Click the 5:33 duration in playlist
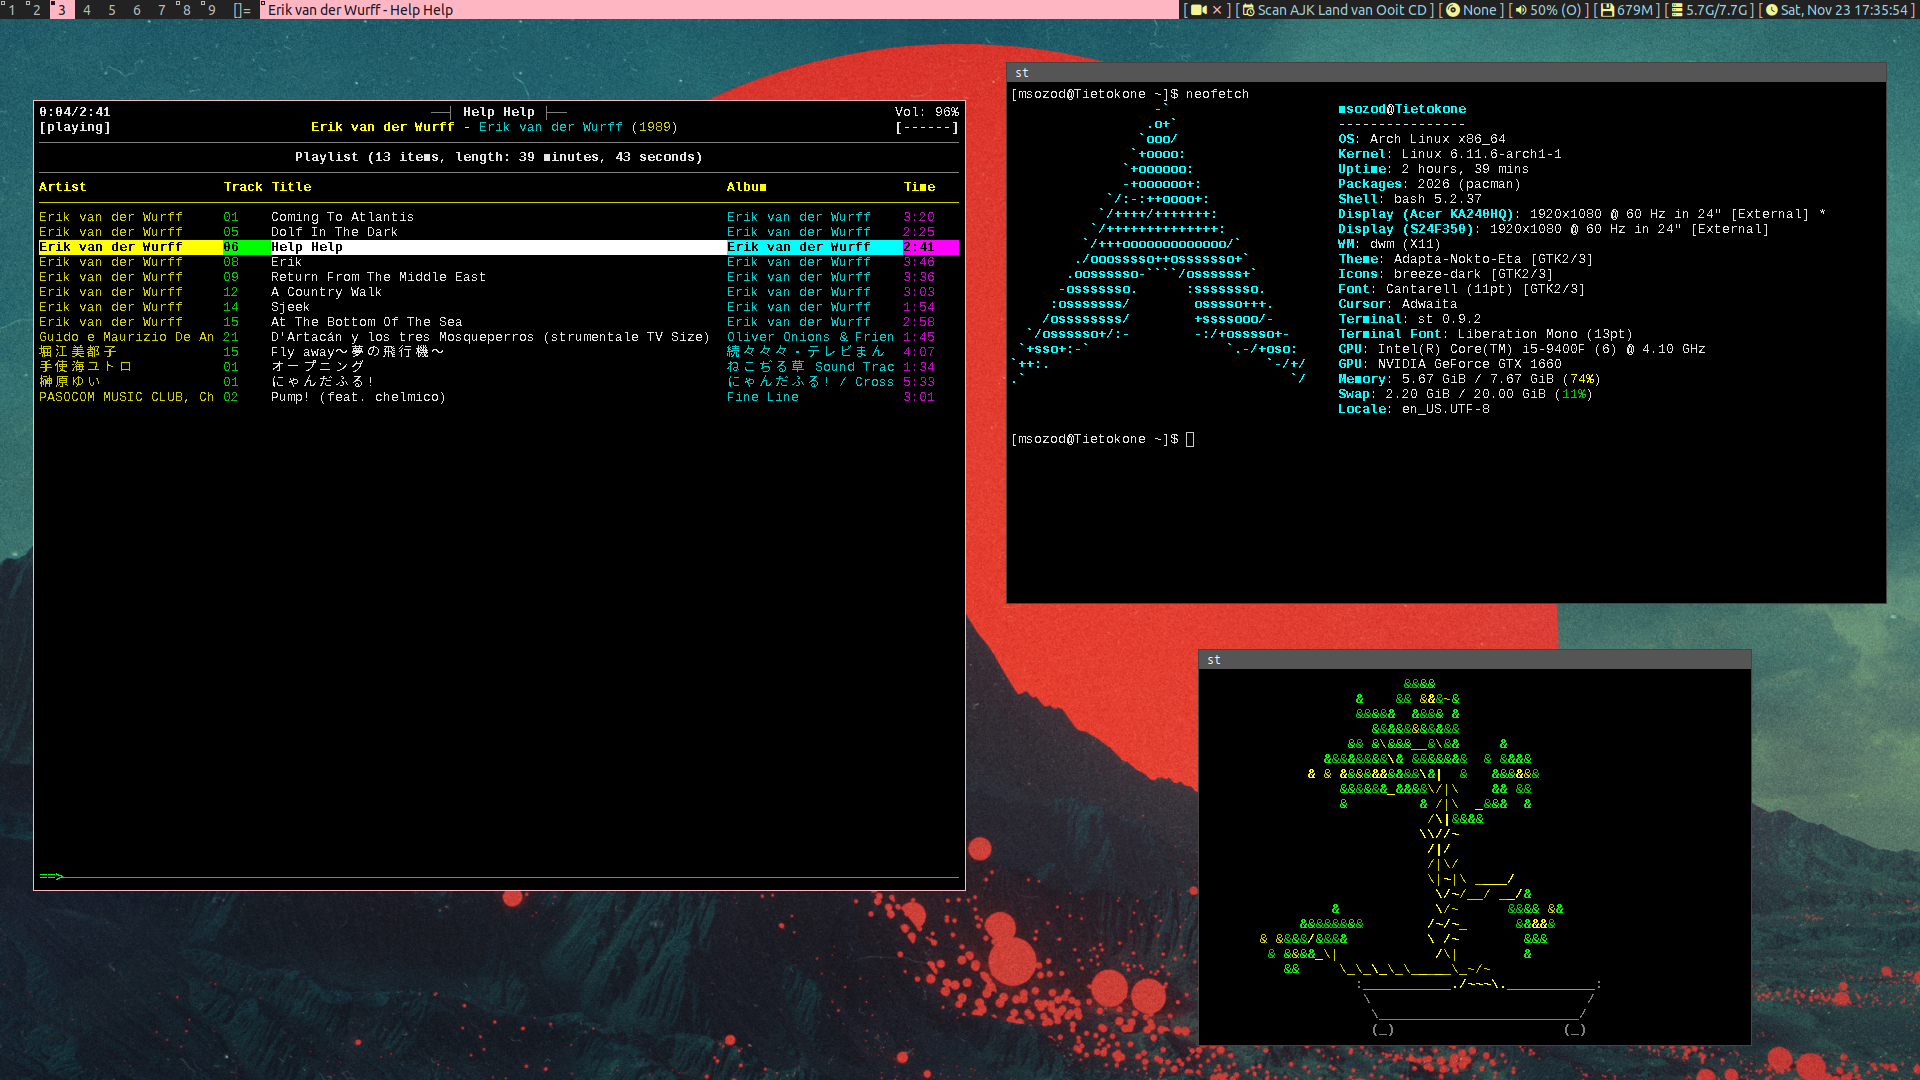This screenshot has width=1920, height=1080. tap(919, 382)
